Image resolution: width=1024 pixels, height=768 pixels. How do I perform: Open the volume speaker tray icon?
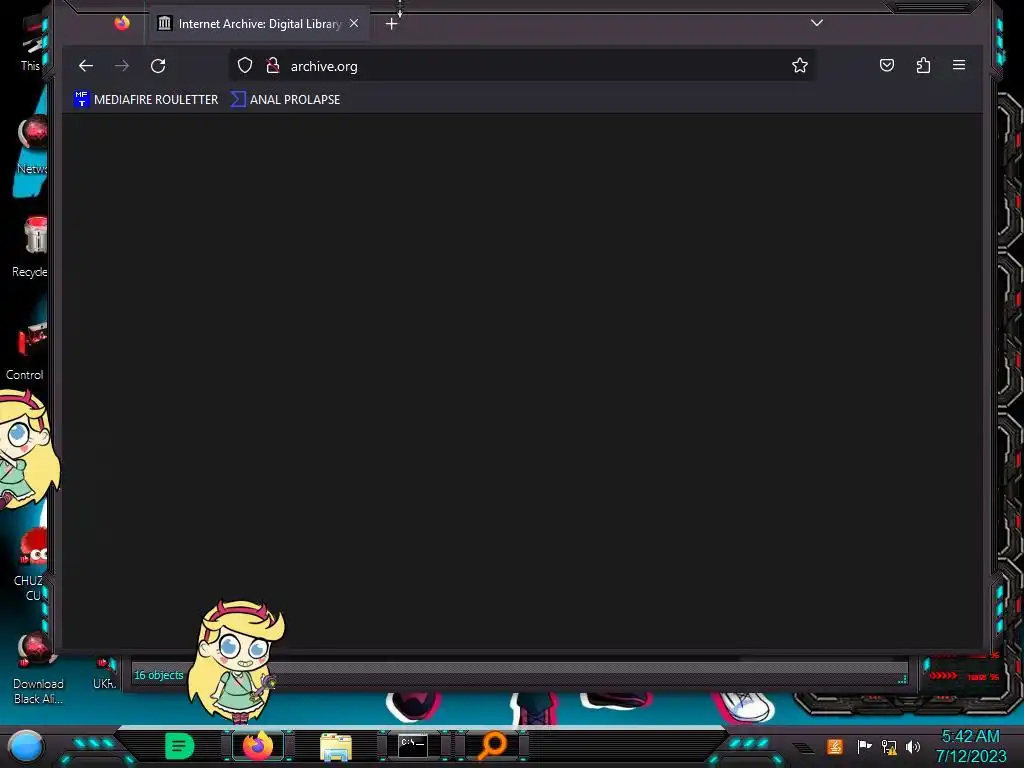tap(913, 746)
